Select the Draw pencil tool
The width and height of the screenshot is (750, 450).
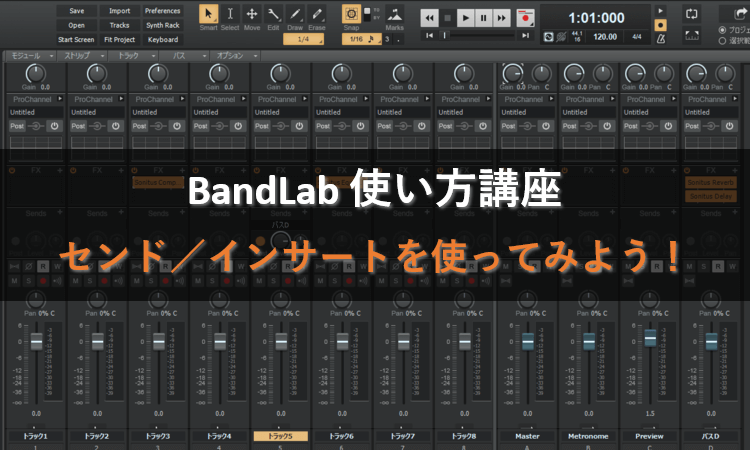coord(295,14)
